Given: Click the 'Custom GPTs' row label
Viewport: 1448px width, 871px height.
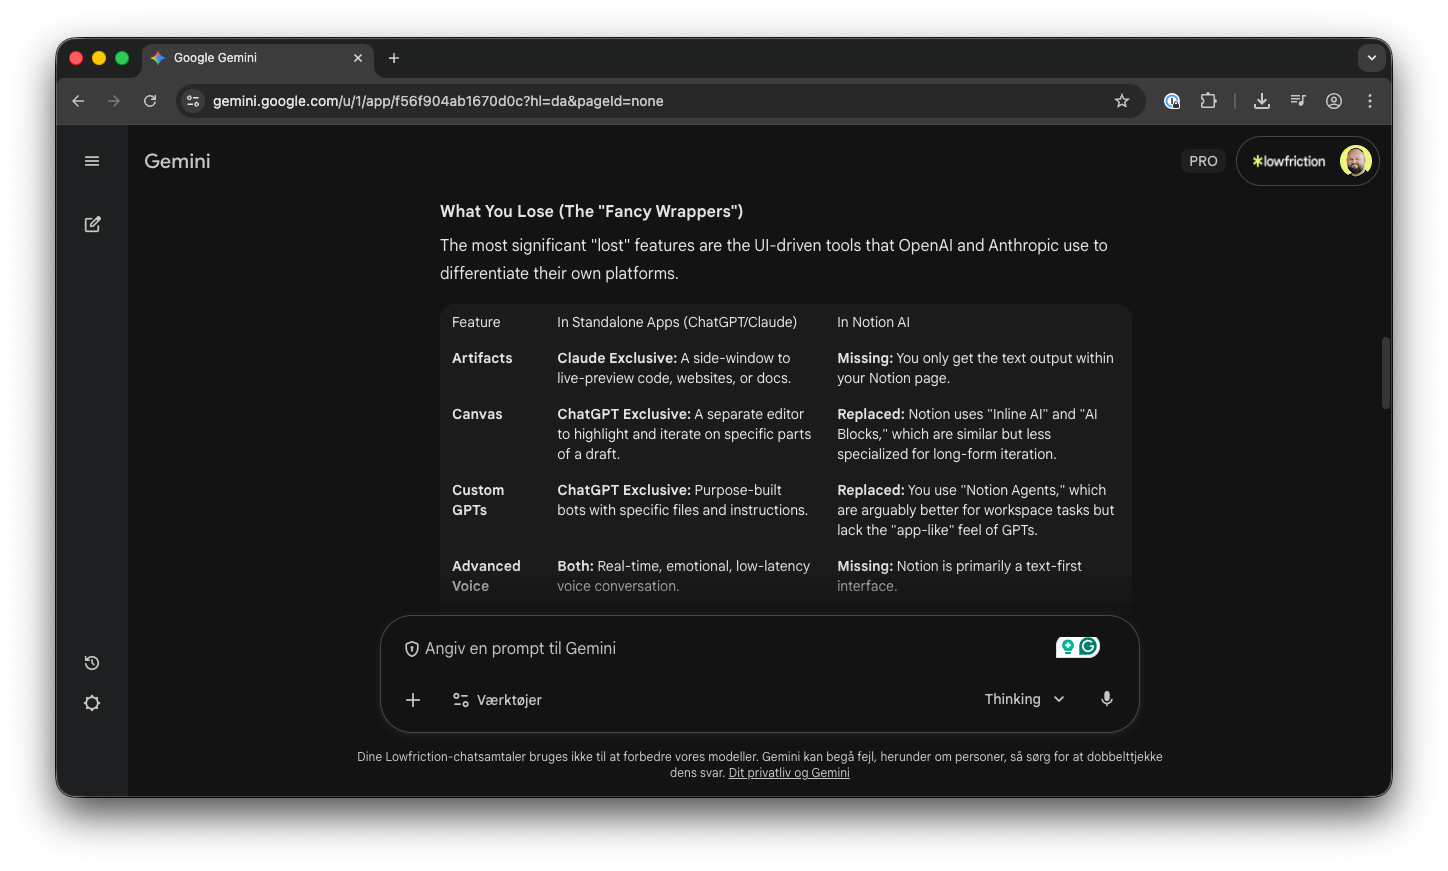Looking at the screenshot, I should (x=478, y=500).
